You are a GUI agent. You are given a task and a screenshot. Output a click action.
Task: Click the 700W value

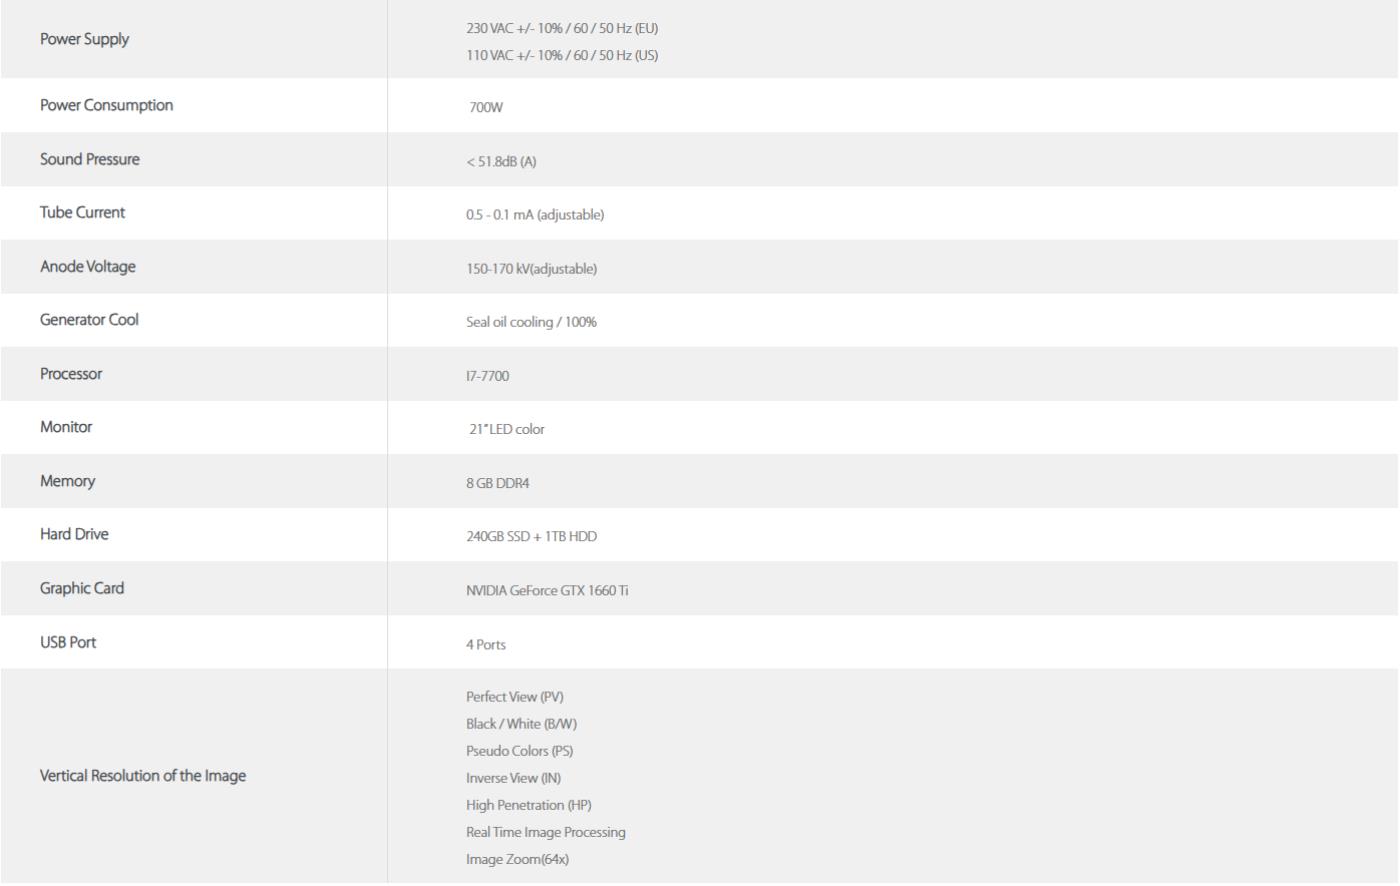point(486,107)
